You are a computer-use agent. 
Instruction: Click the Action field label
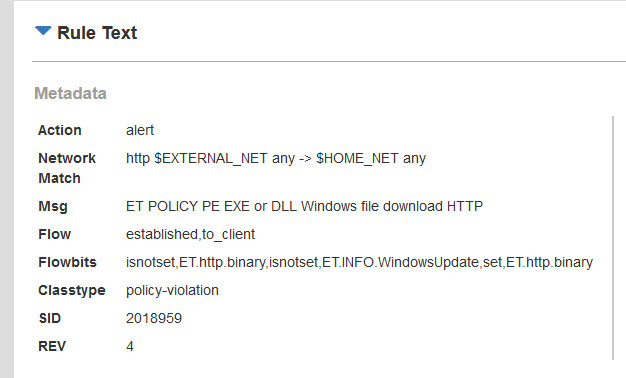(x=59, y=130)
